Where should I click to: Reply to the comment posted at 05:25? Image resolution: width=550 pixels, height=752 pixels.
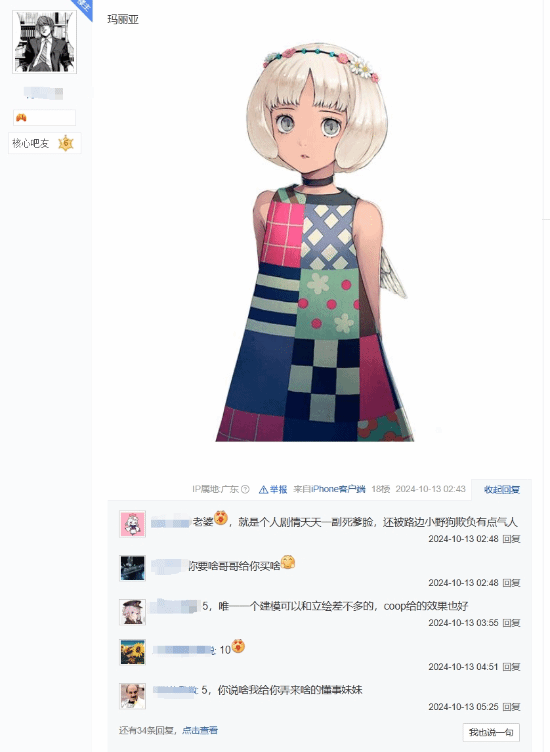[x=511, y=707]
